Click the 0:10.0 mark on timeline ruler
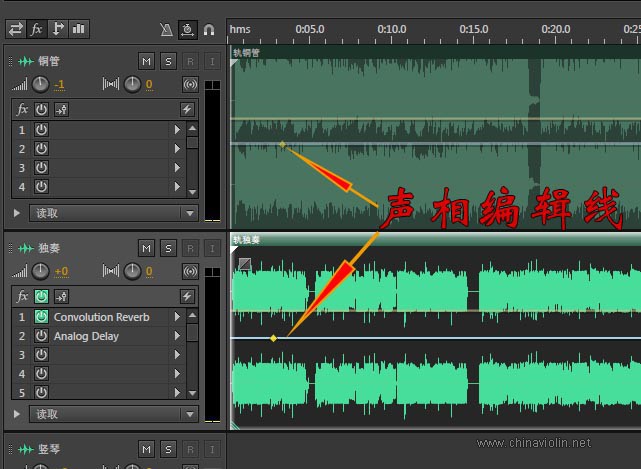This screenshot has height=469, width=641. pyautogui.click(x=391, y=29)
